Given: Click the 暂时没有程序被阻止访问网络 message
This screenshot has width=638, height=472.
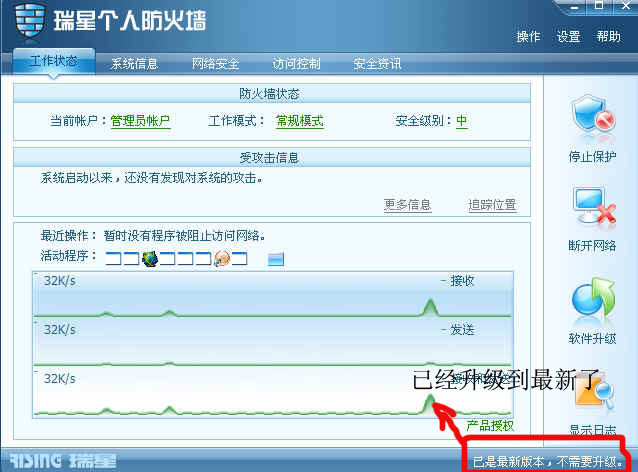Looking at the screenshot, I should coord(185,236).
